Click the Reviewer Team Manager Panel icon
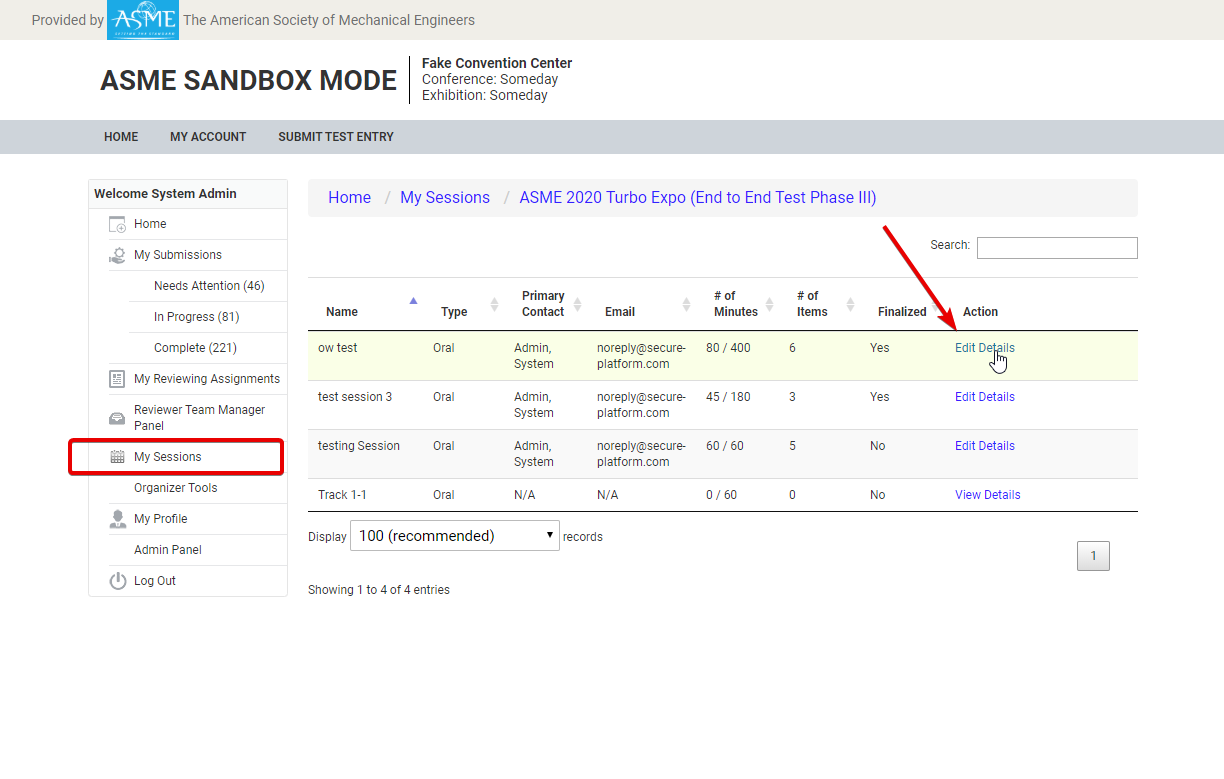The image size is (1224, 779). (x=117, y=417)
